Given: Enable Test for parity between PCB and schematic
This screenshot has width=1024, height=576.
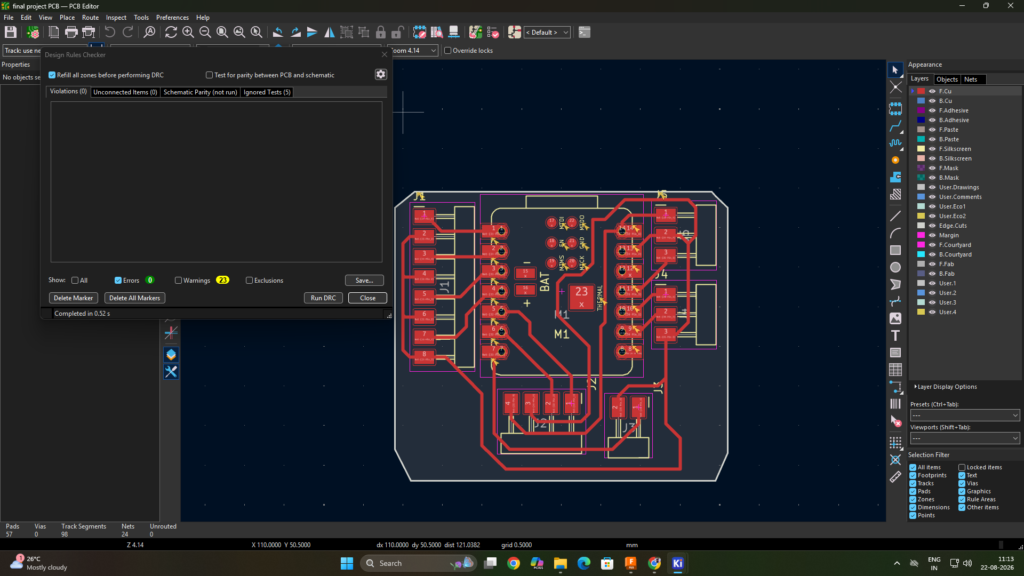Looking at the screenshot, I should [x=210, y=75].
